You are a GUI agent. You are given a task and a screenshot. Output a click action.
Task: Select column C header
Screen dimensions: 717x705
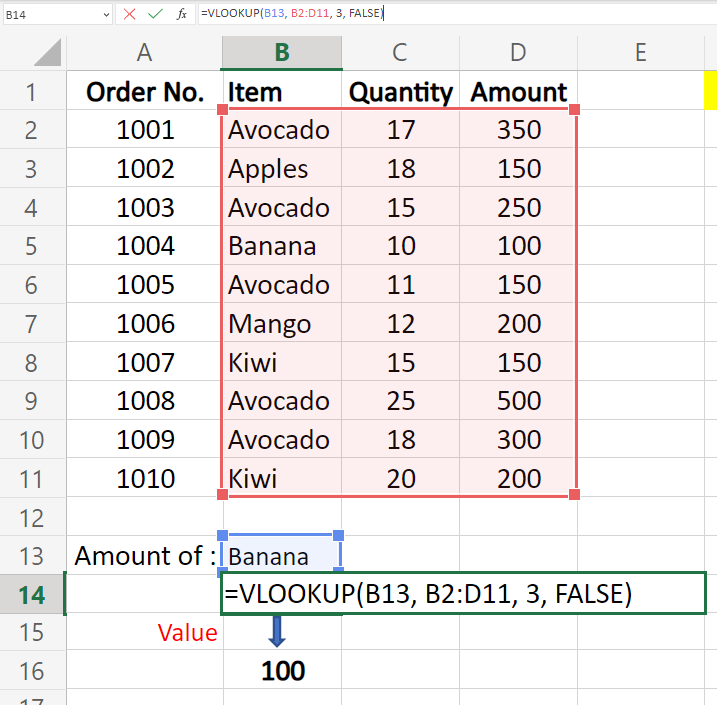click(x=400, y=53)
